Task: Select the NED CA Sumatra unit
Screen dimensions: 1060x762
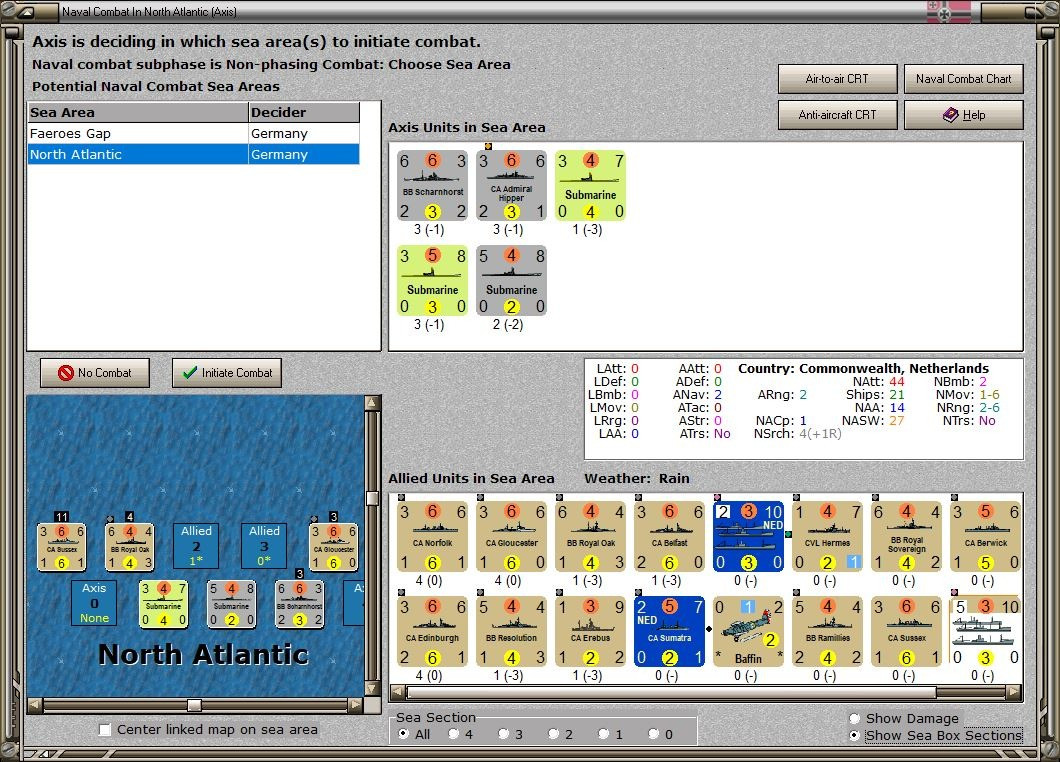Action: click(670, 632)
